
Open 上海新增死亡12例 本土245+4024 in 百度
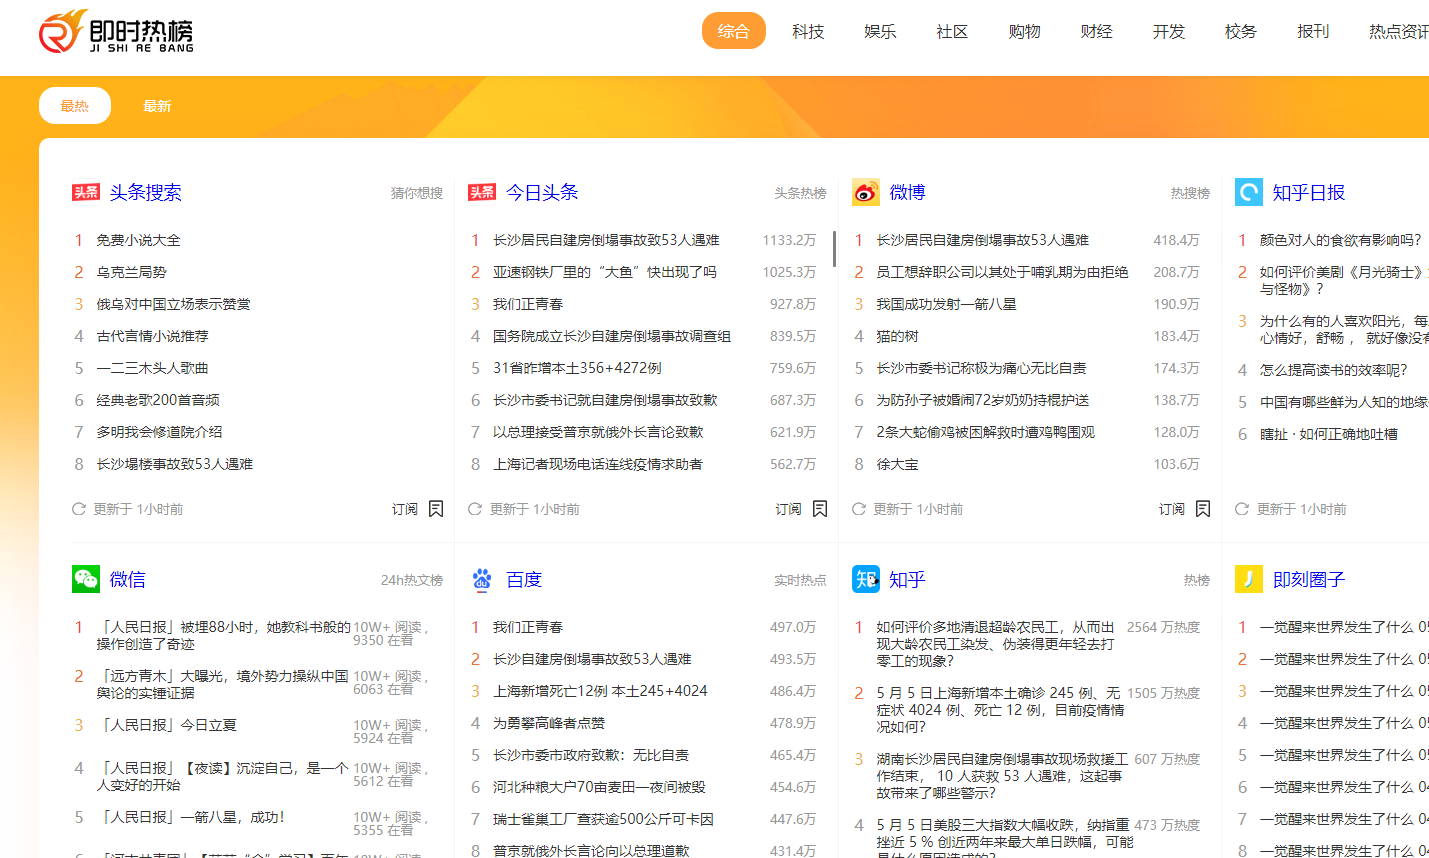[x=600, y=691]
